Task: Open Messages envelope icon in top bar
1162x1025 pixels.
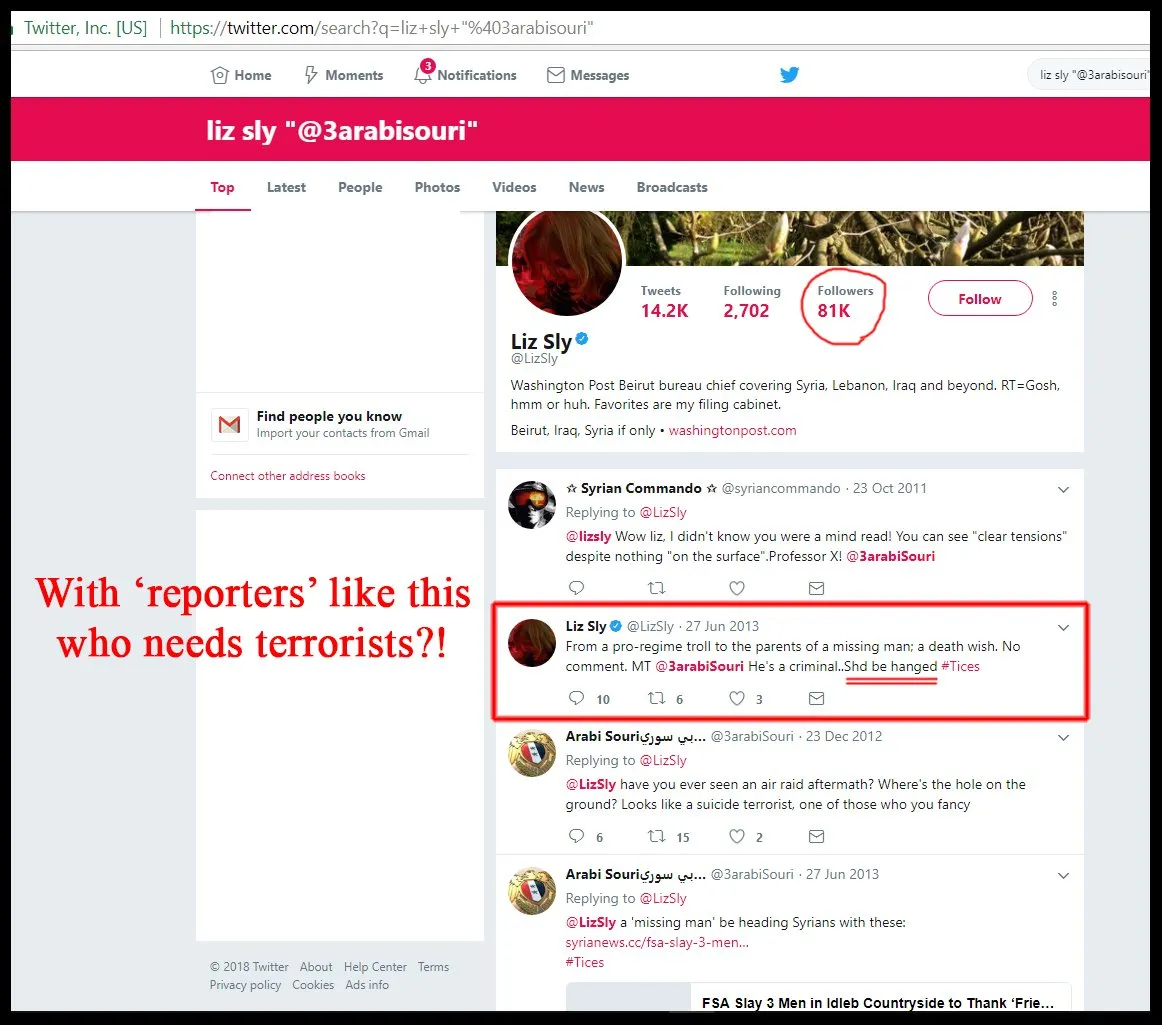Action: tap(556, 75)
